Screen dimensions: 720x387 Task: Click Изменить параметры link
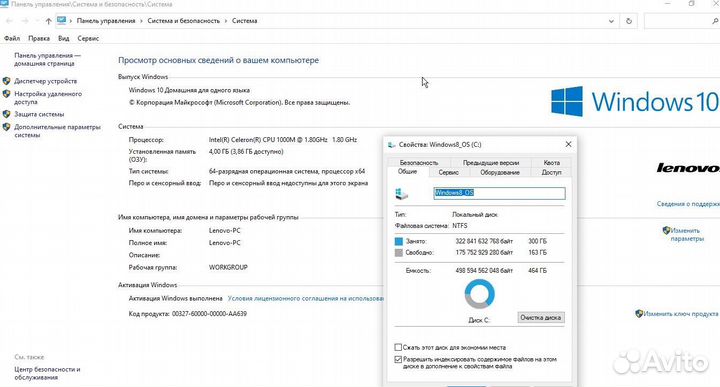tap(686, 234)
